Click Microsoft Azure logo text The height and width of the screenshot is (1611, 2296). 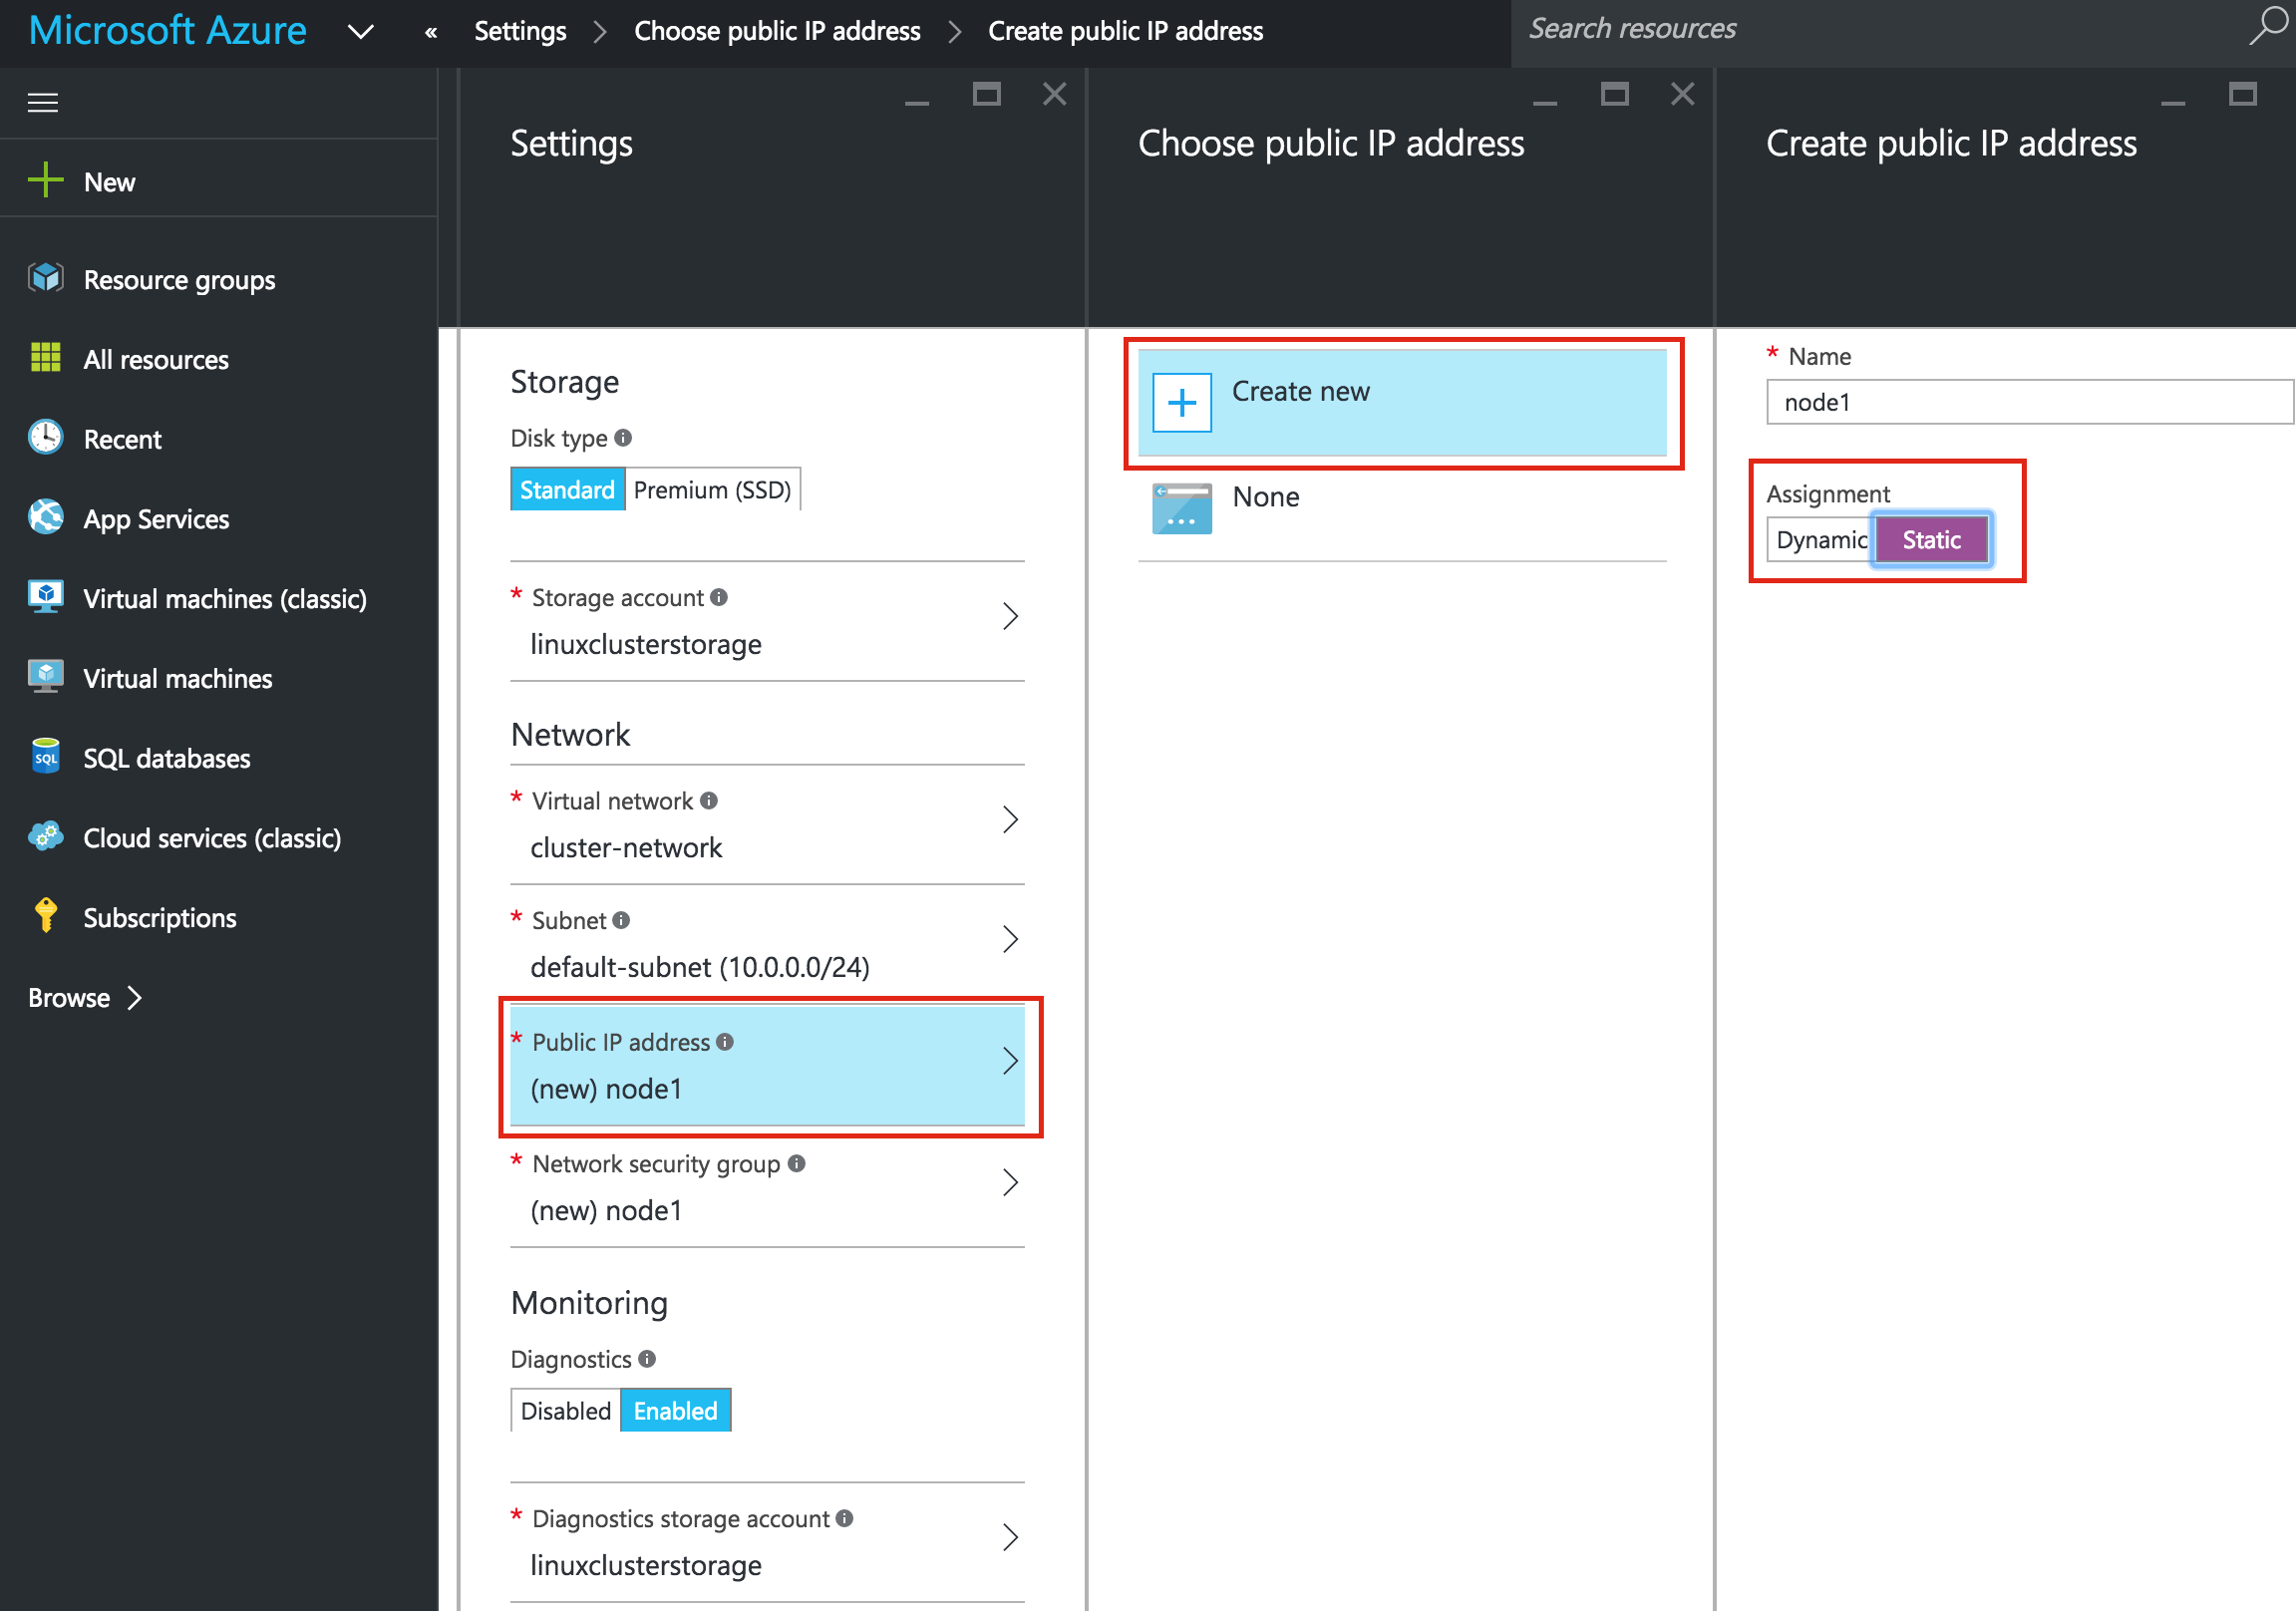tap(167, 30)
